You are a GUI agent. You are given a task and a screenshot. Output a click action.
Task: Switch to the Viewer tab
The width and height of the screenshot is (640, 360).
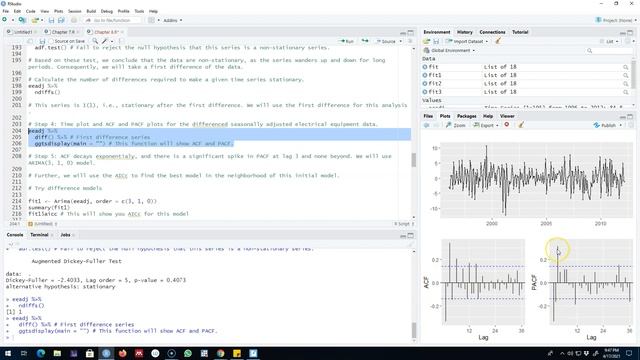[507, 116]
